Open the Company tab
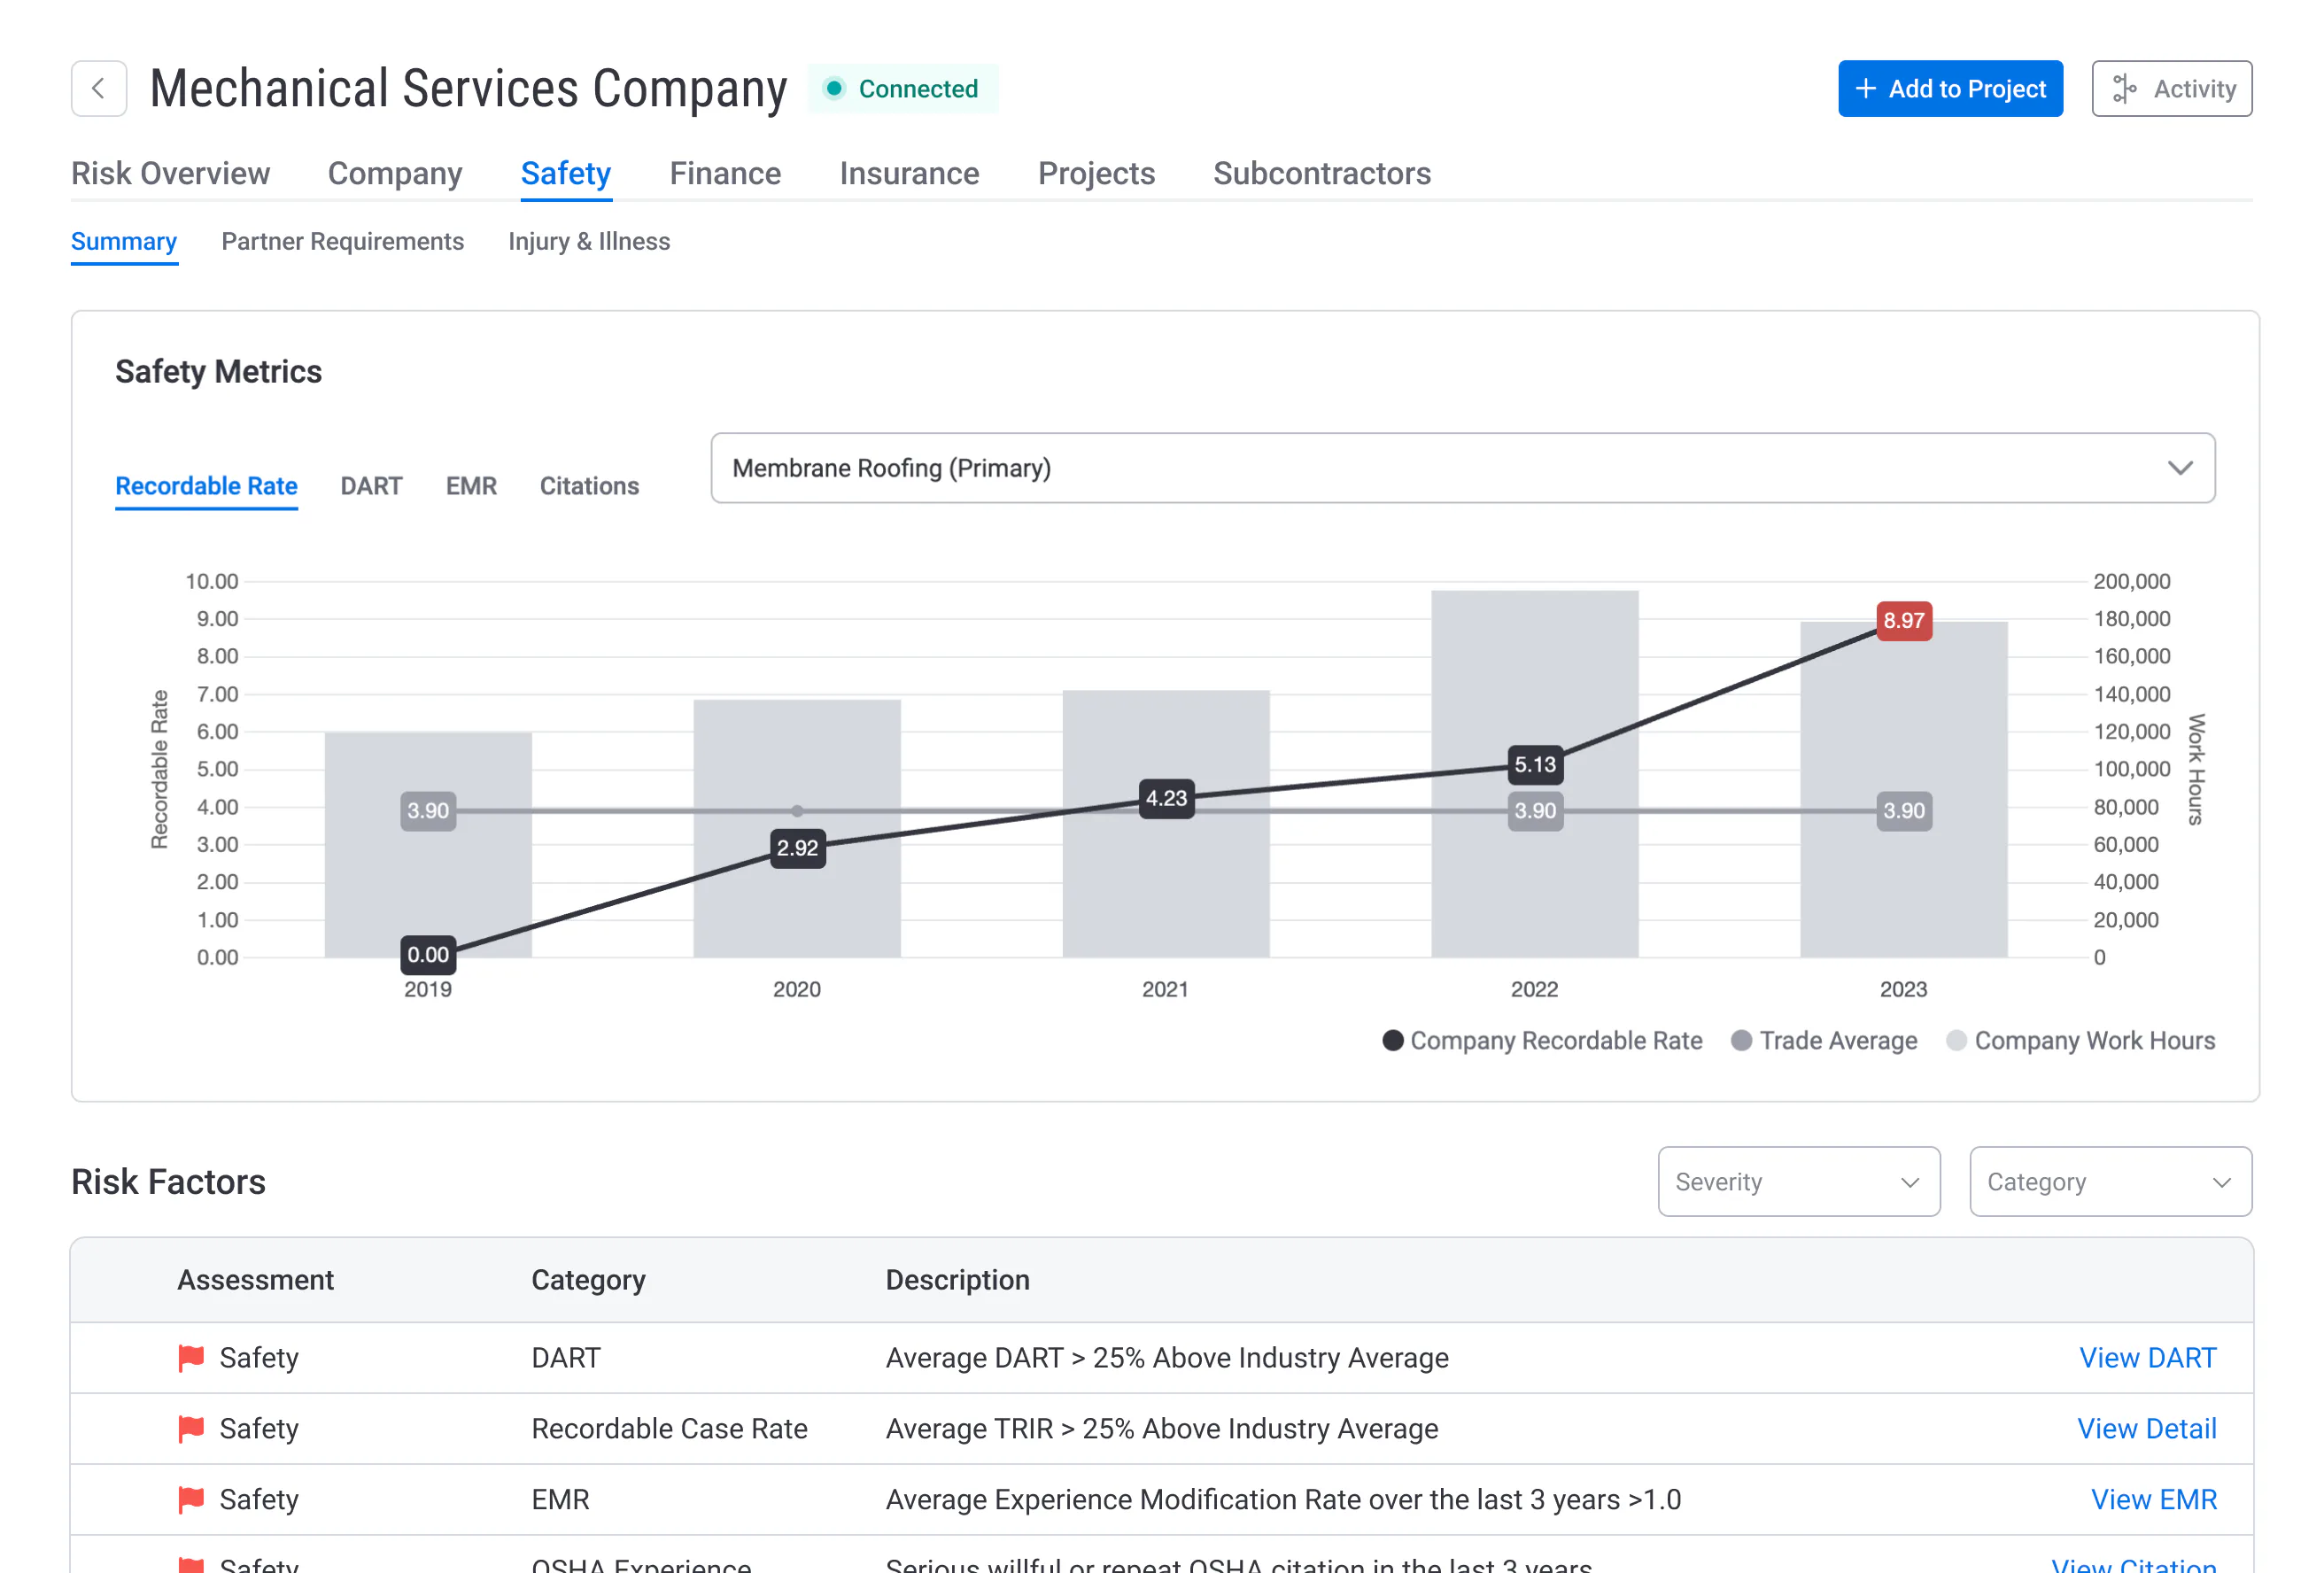The width and height of the screenshot is (2324, 1573). [395, 173]
